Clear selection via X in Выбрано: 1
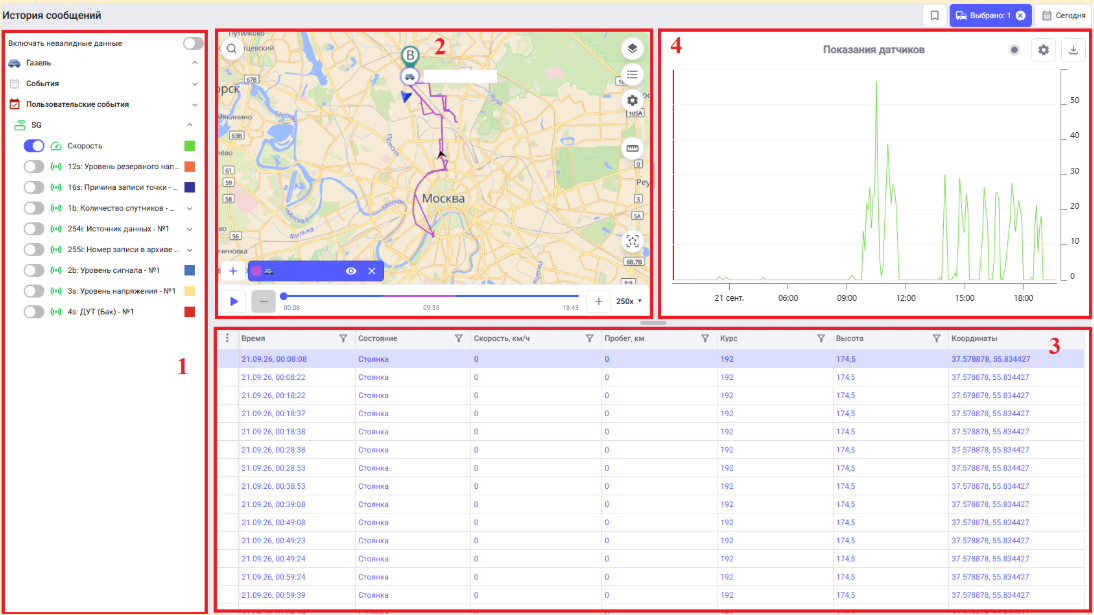 (1020, 15)
